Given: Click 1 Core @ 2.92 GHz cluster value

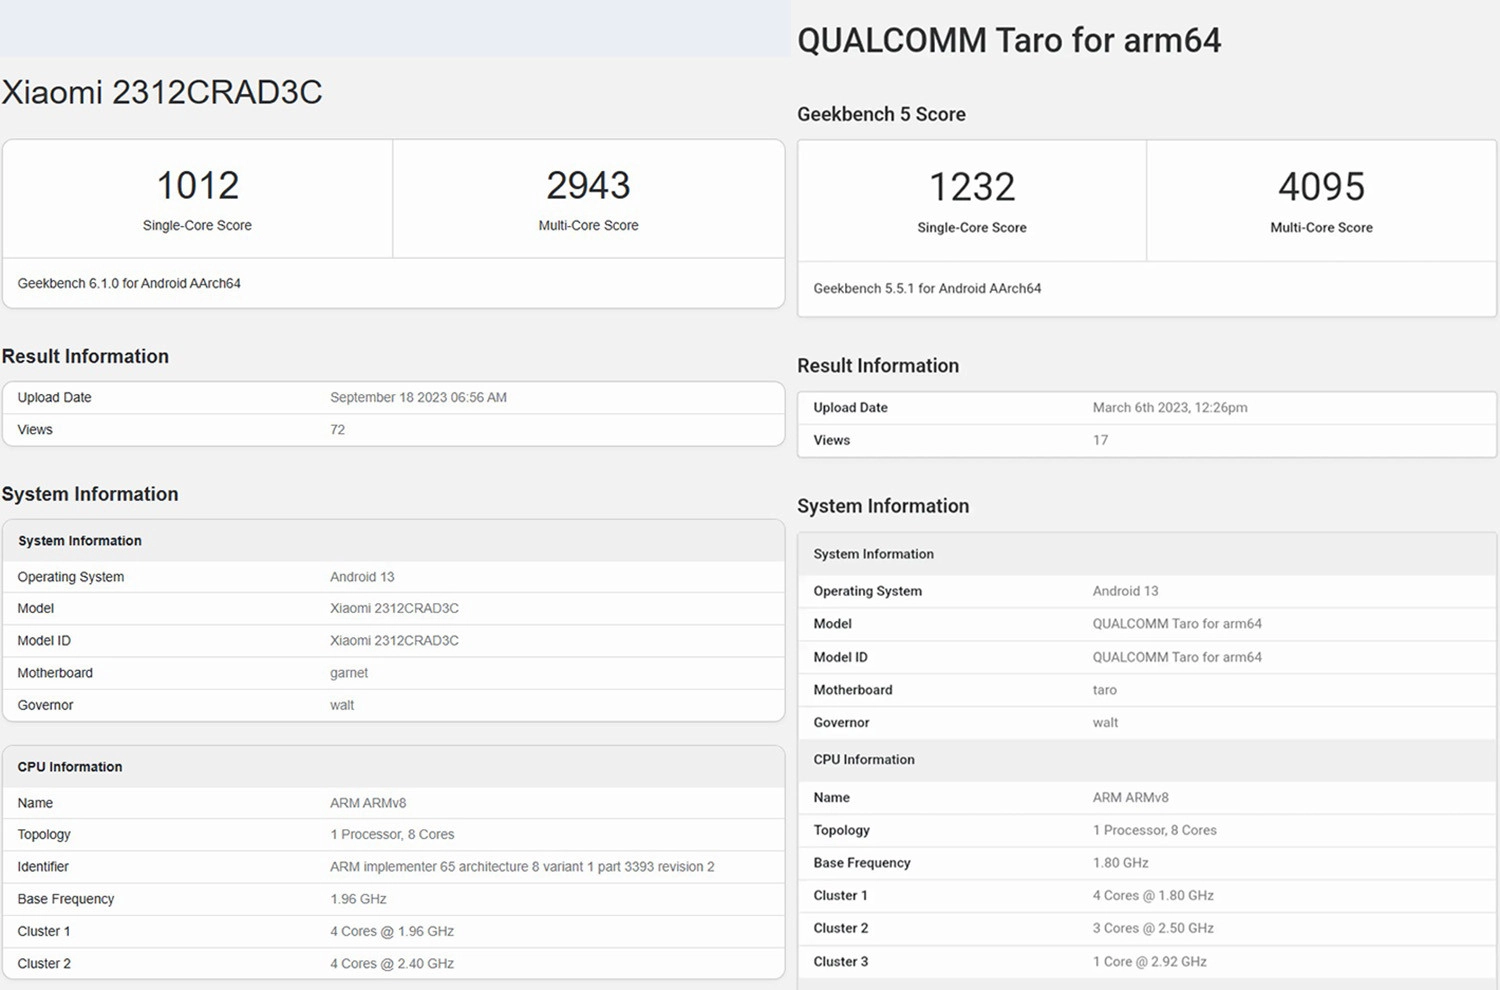Looking at the screenshot, I should 1150,961.
